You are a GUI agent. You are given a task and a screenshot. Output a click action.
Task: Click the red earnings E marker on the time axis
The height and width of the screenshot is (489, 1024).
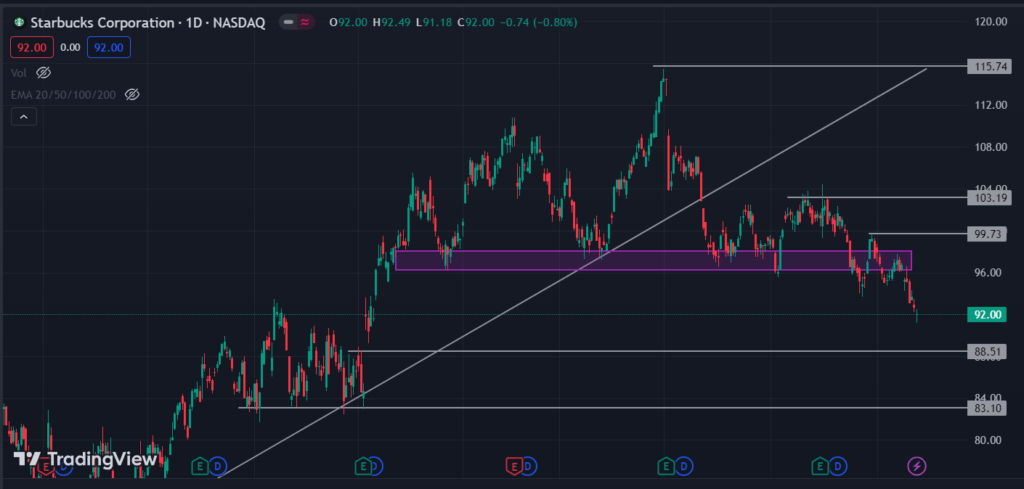coord(513,466)
